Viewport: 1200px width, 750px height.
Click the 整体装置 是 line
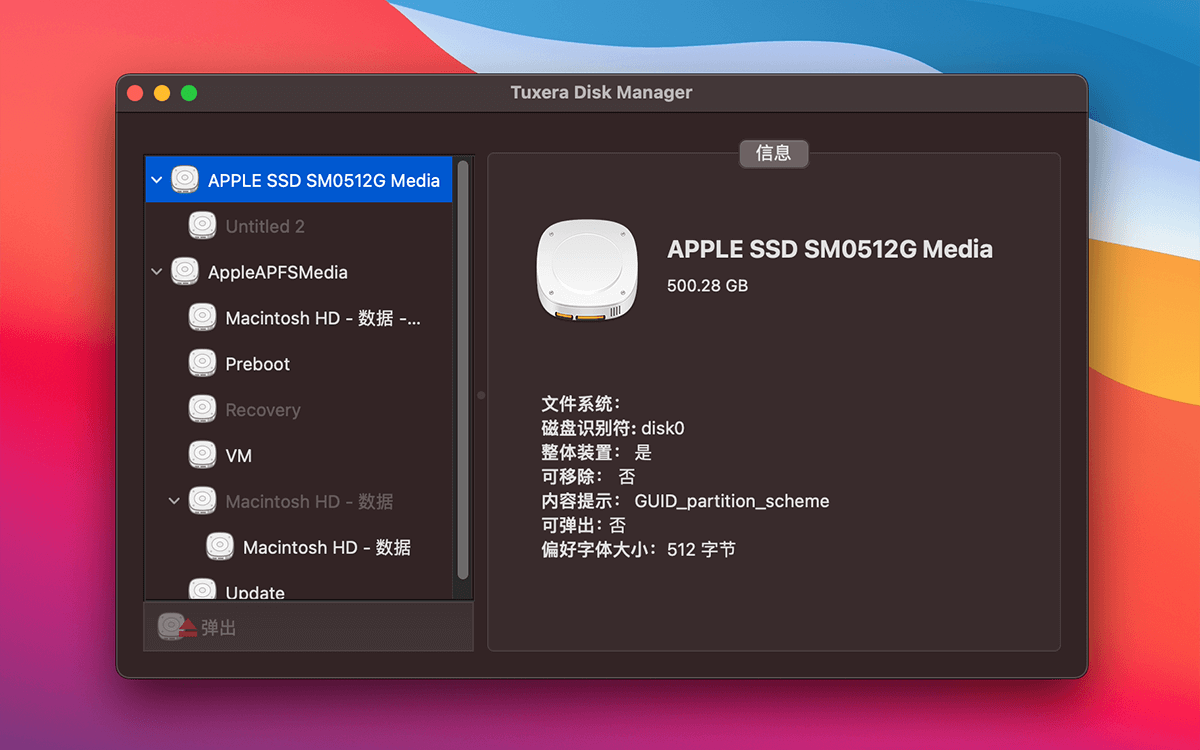(596, 452)
